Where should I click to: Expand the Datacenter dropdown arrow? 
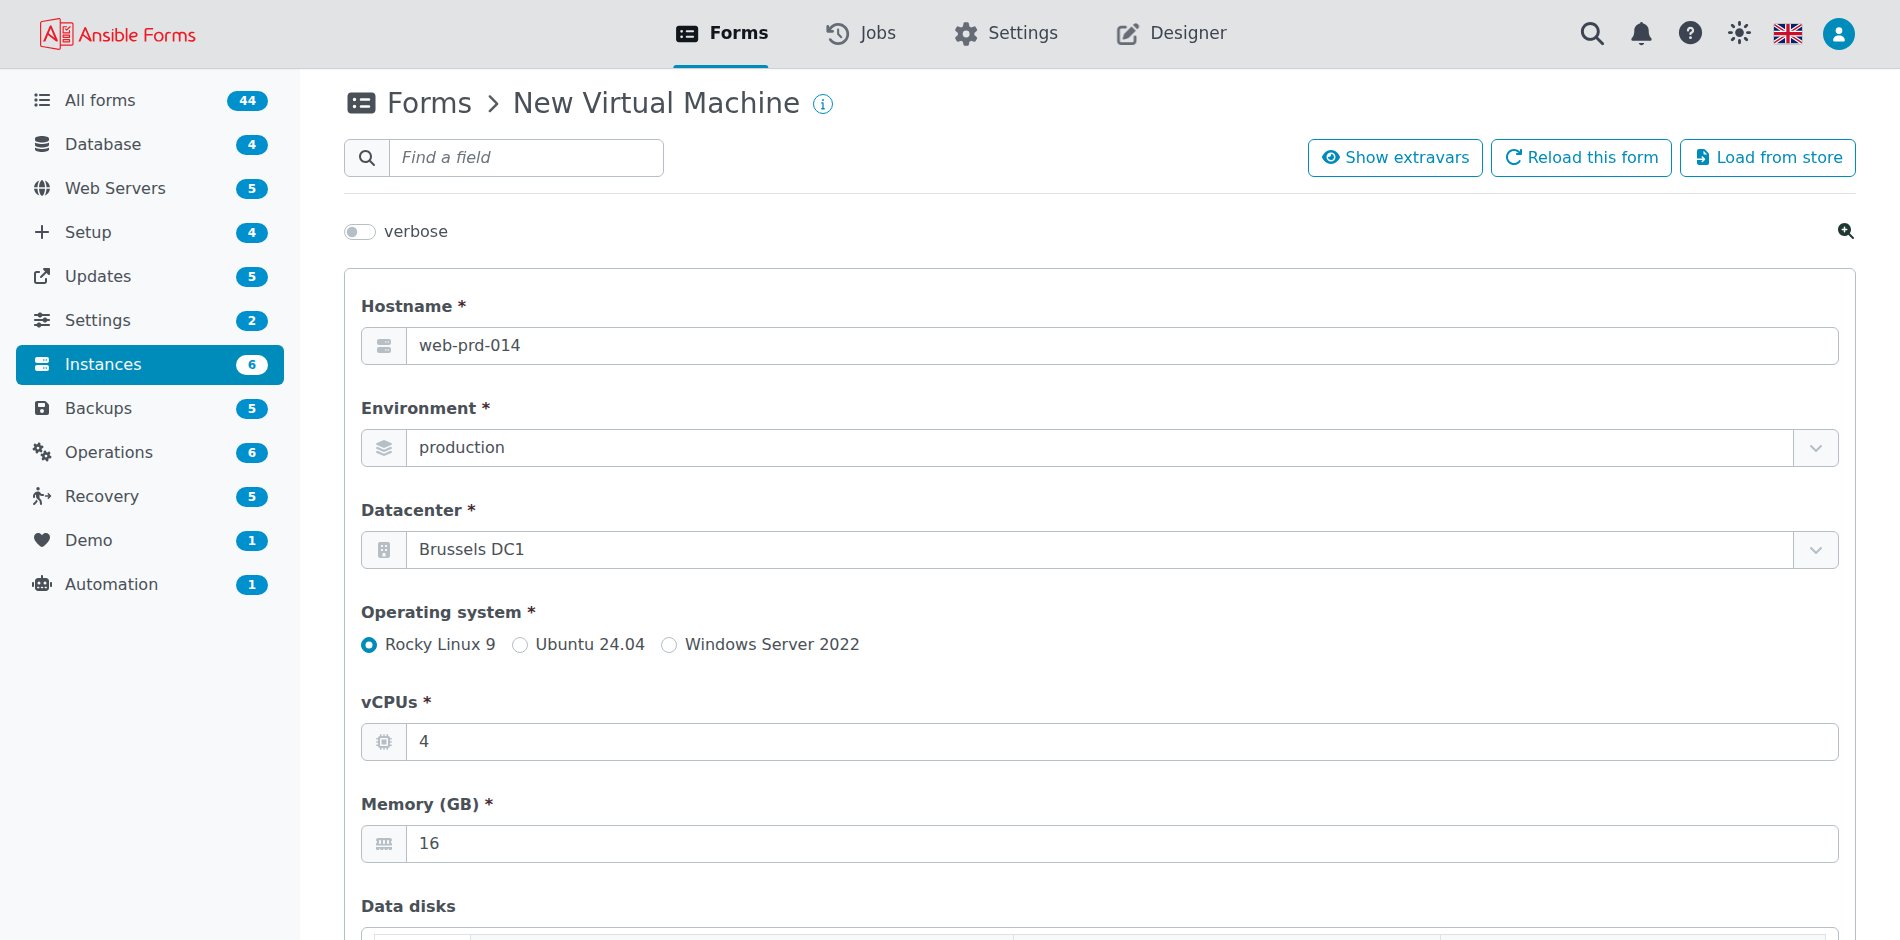pyautogui.click(x=1816, y=550)
